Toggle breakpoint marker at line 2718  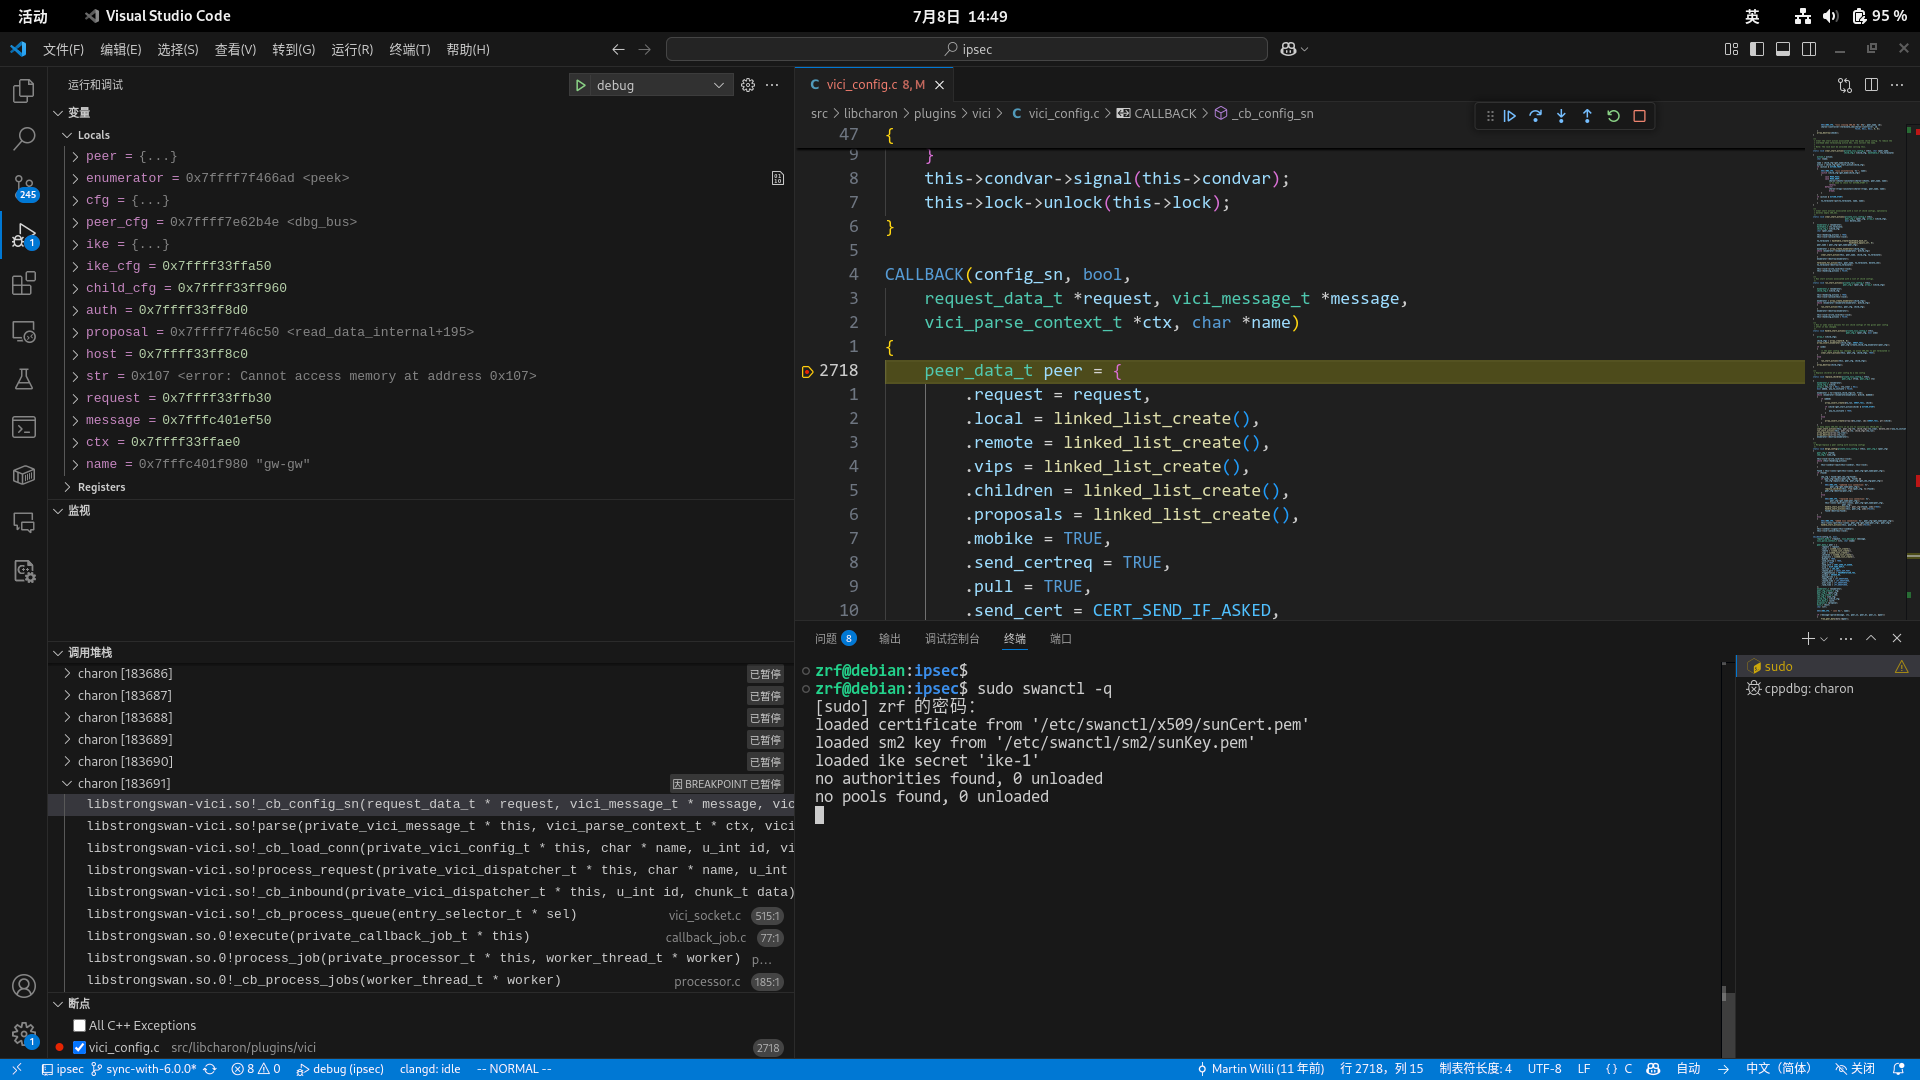coord(807,371)
